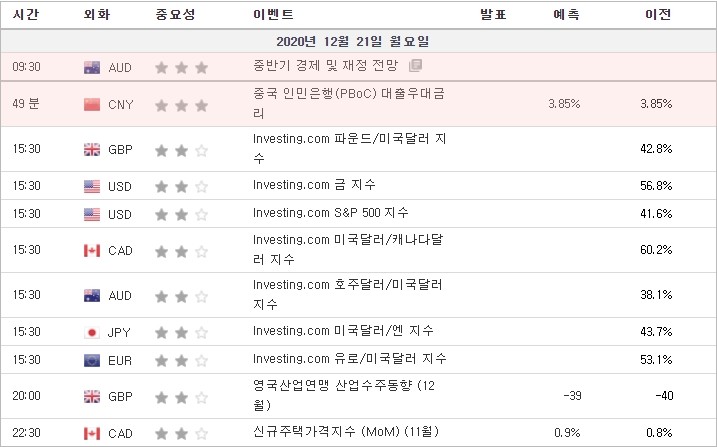Click the China flag icon next to CNY
The height and width of the screenshot is (447, 717).
coord(92,105)
